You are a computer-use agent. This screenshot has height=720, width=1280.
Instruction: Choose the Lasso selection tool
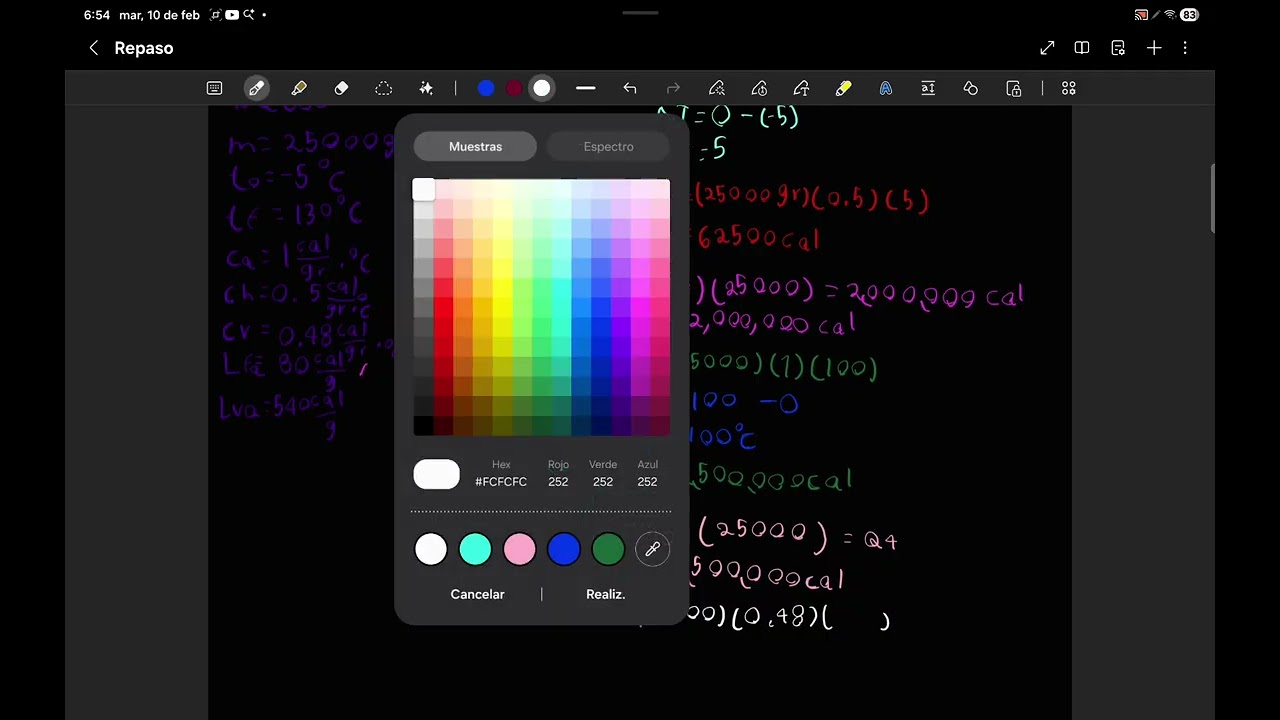[x=383, y=89]
